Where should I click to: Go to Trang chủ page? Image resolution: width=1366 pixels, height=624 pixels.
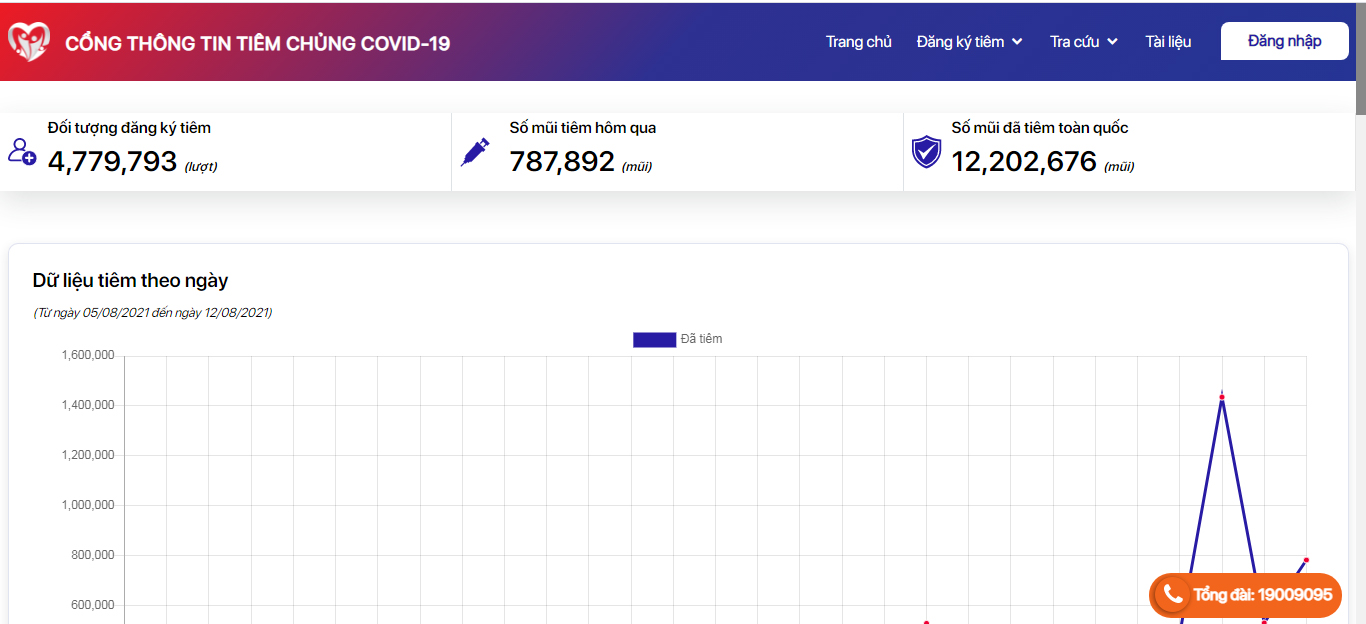(858, 42)
